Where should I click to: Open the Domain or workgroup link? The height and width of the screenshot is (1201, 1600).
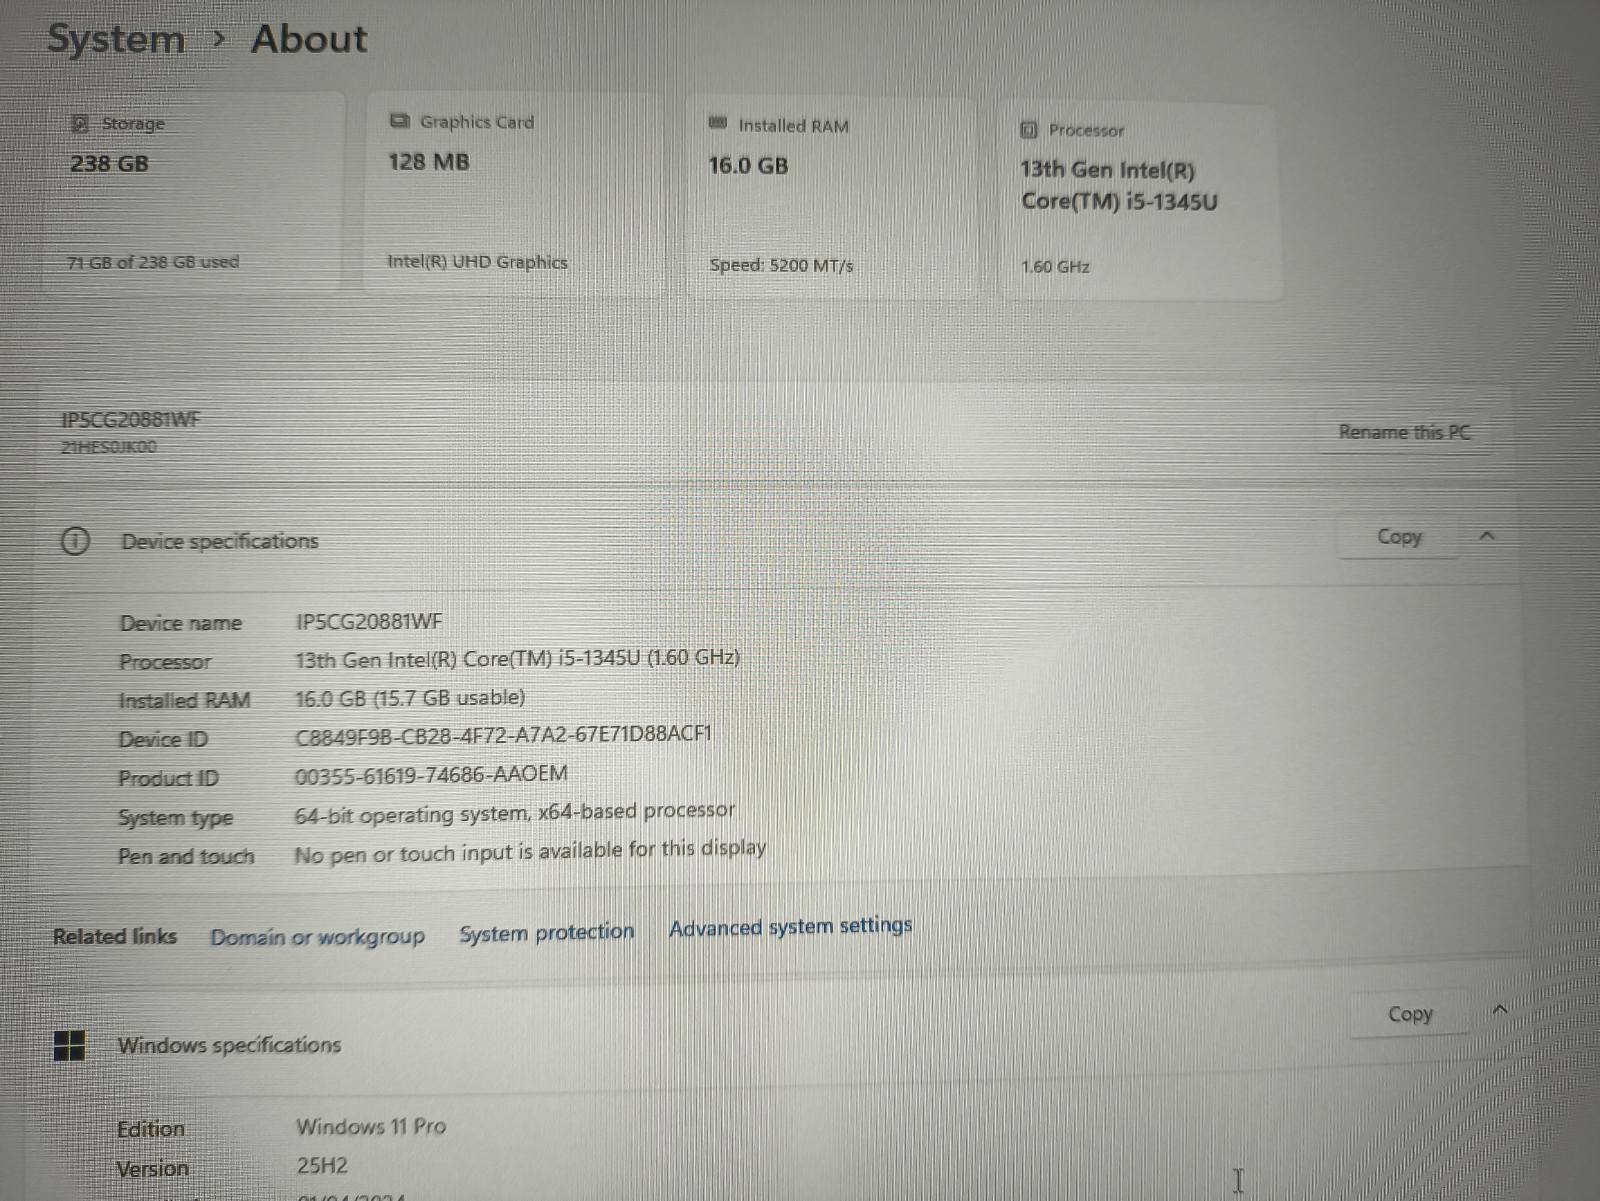tap(317, 937)
